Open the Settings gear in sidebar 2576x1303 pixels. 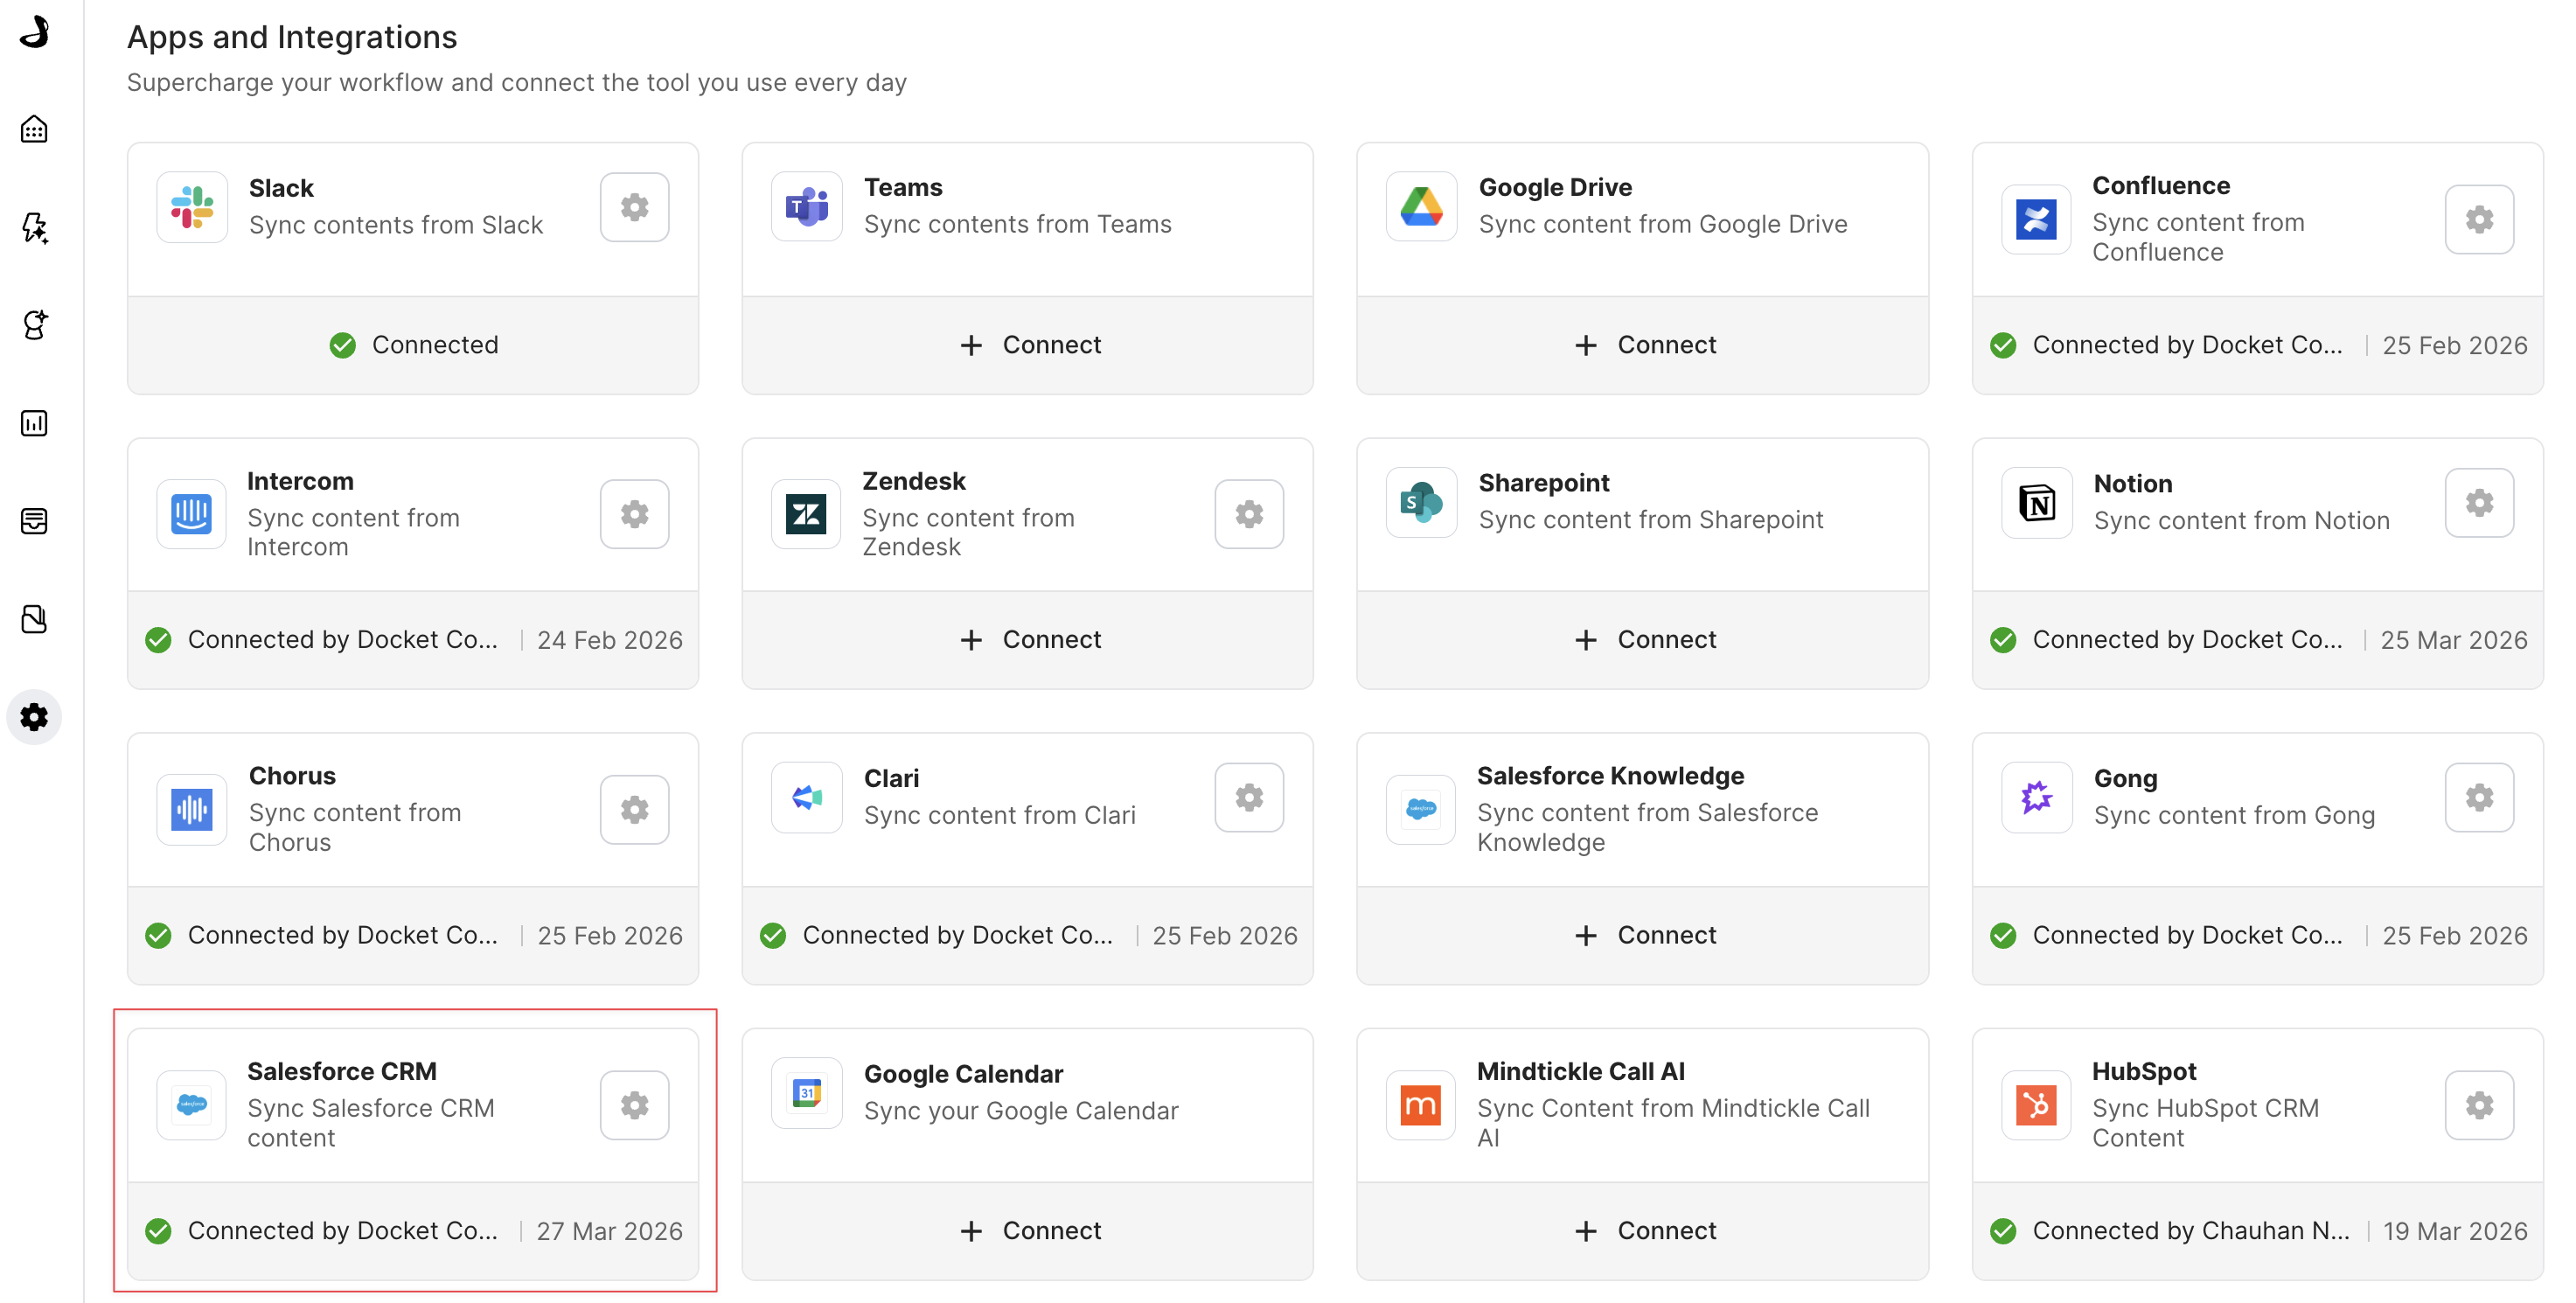pyautogui.click(x=34, y=717)
